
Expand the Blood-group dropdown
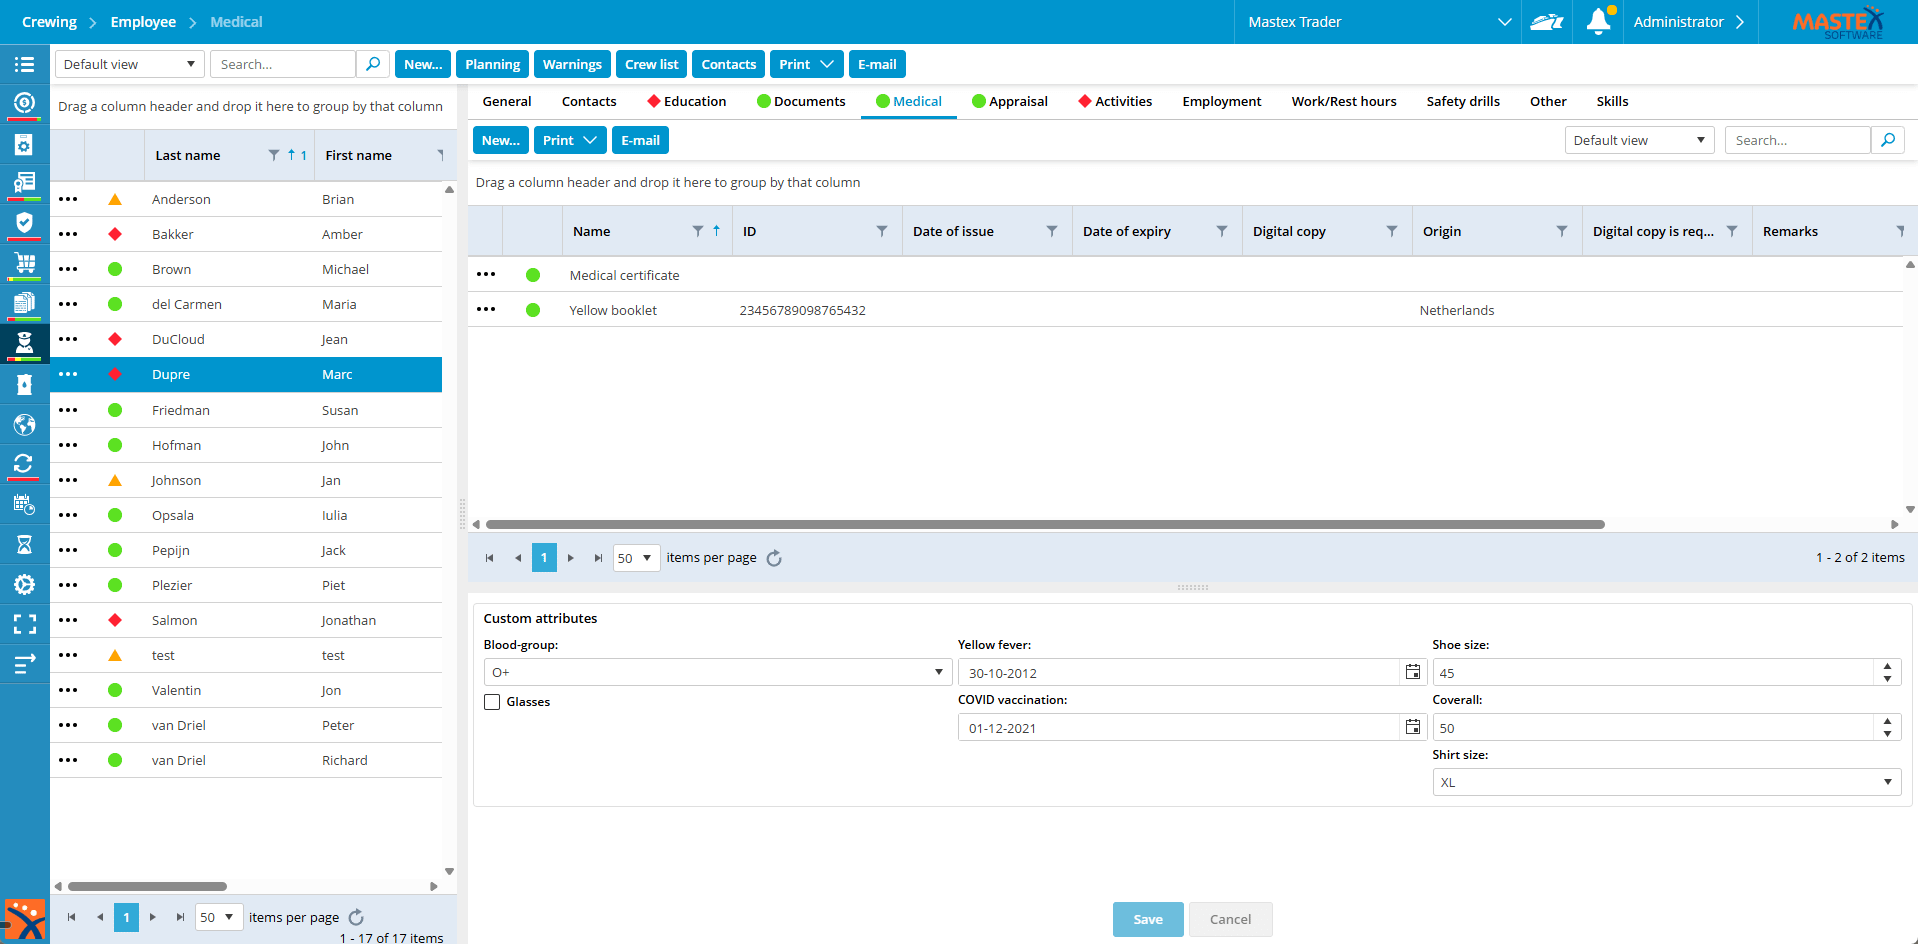(938, 672)
